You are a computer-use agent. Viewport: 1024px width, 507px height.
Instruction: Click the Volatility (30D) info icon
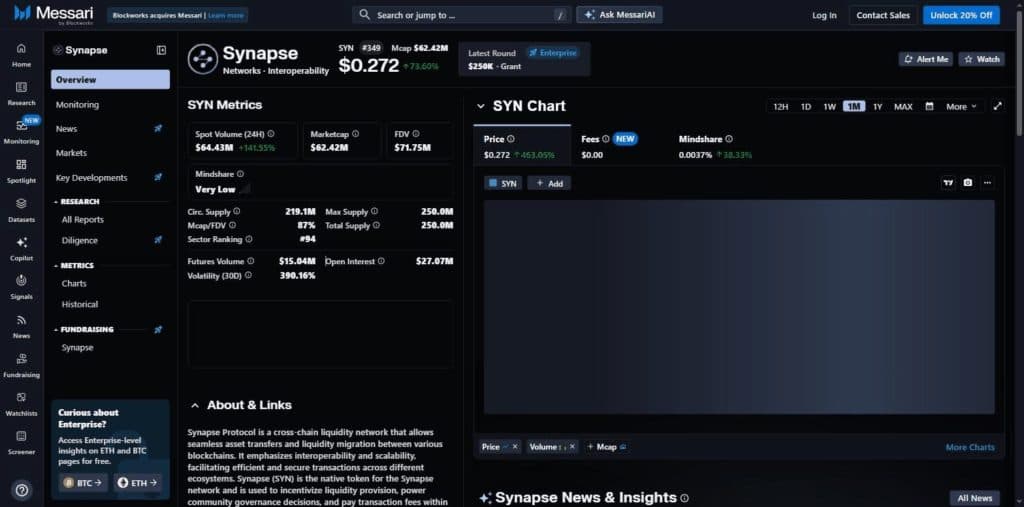pyautogui.click(x=248, y=276)
